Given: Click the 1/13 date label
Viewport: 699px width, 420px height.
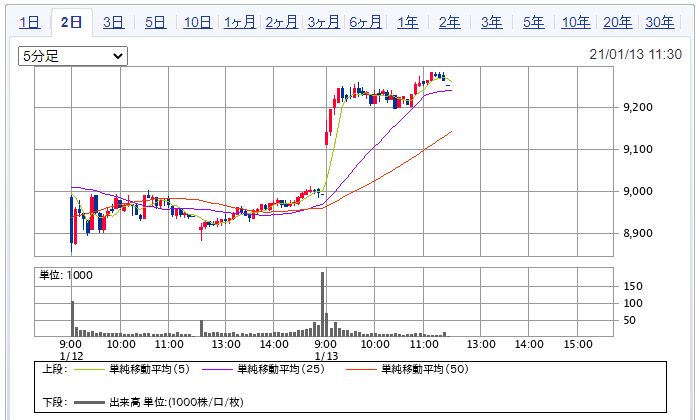Looking at the screenshot, I should click(326, 356).
